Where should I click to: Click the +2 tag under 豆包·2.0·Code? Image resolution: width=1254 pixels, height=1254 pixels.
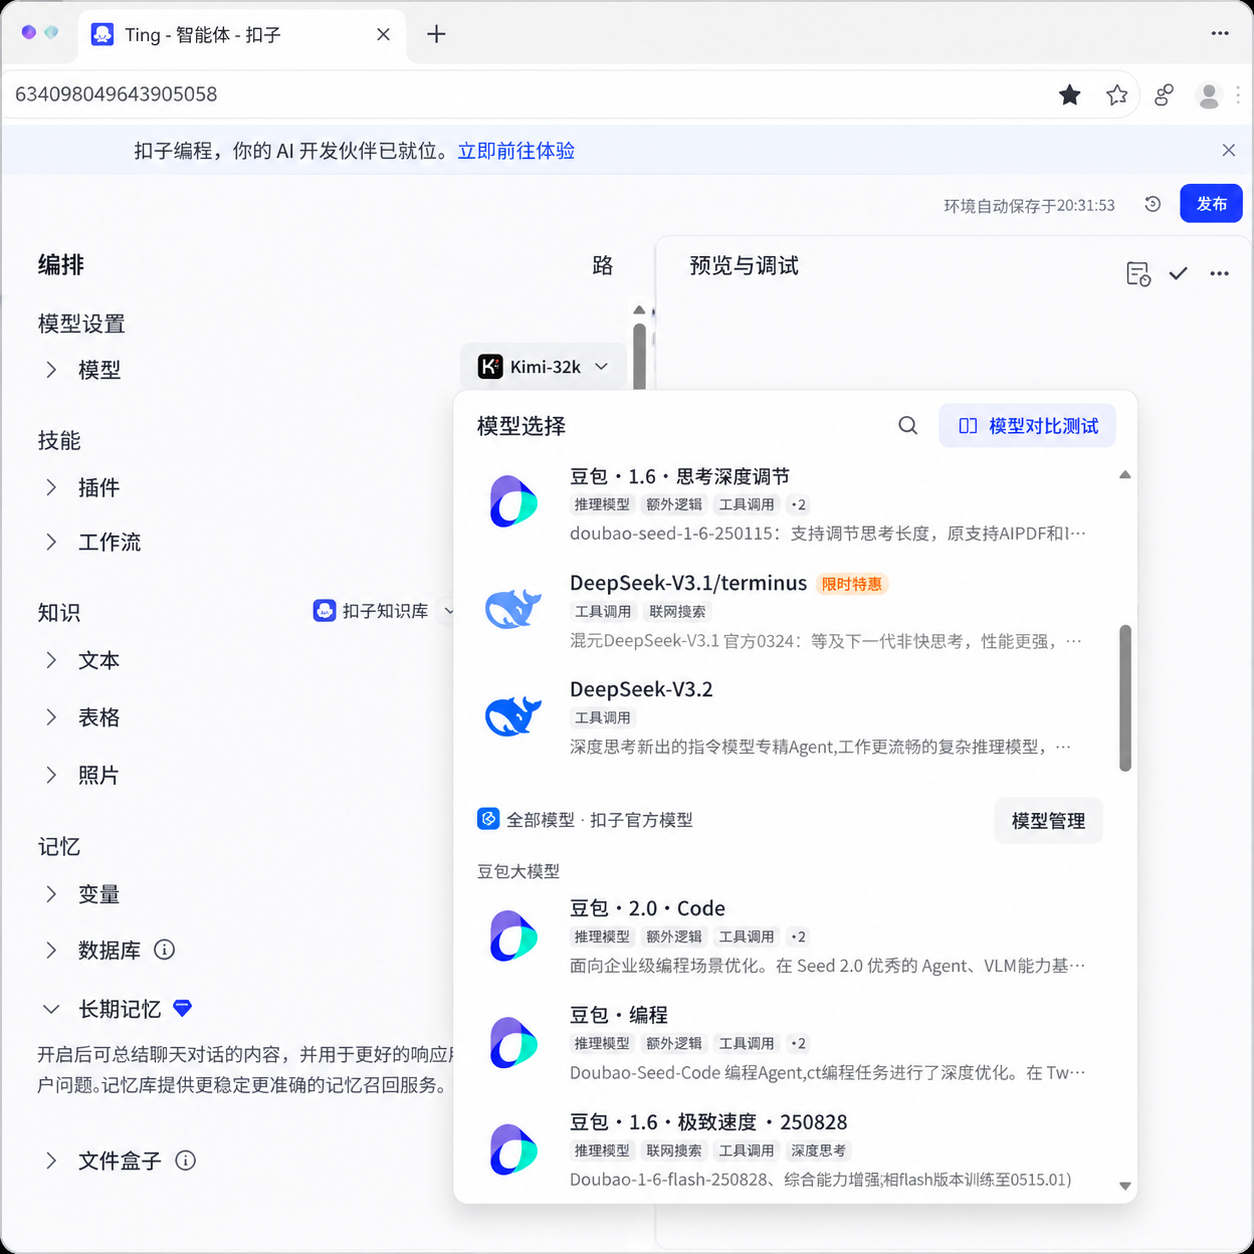(798, 937)
